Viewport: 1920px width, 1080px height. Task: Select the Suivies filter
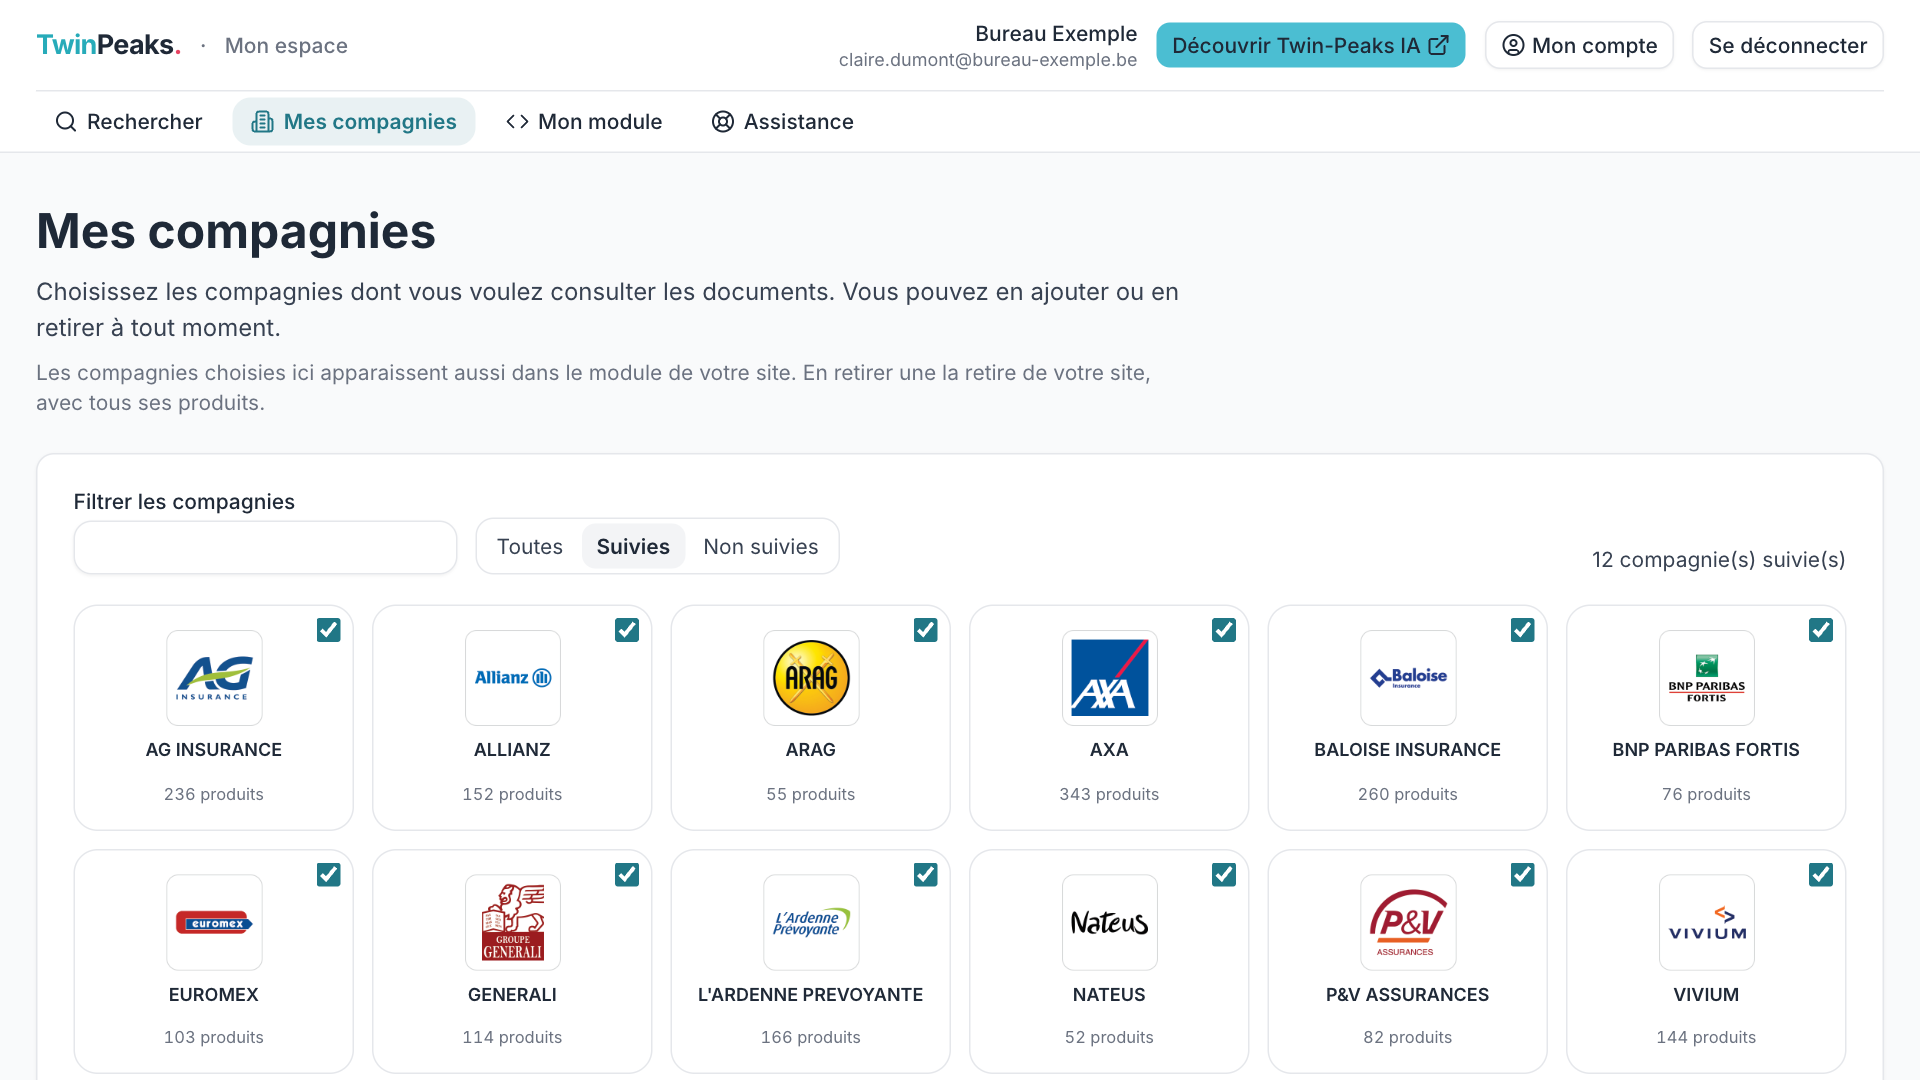coord(633,546)
